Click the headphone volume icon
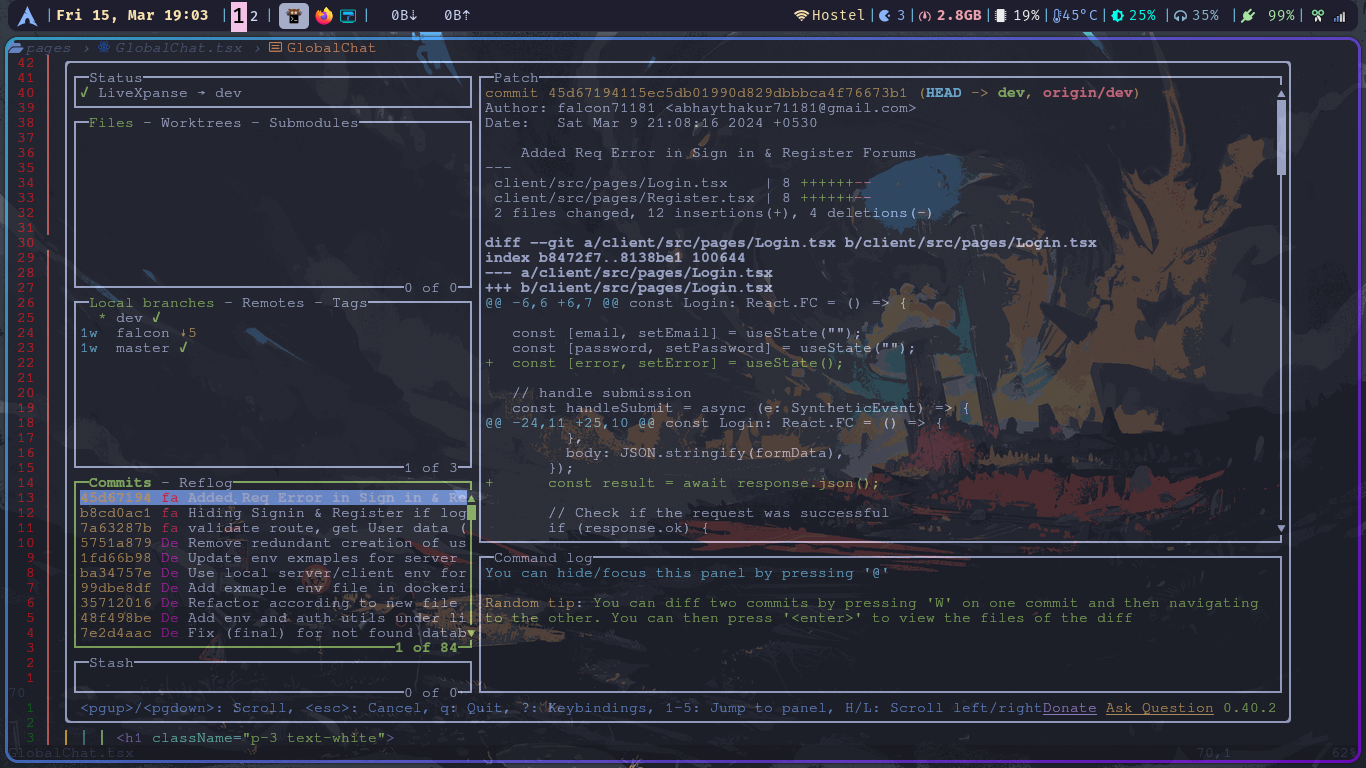 coord(1180,15)
